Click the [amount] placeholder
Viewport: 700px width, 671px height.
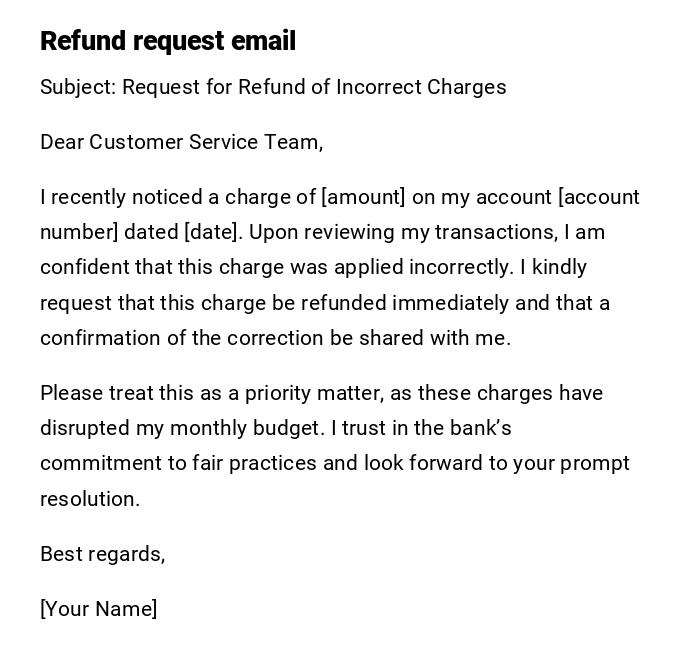(363, 197)
